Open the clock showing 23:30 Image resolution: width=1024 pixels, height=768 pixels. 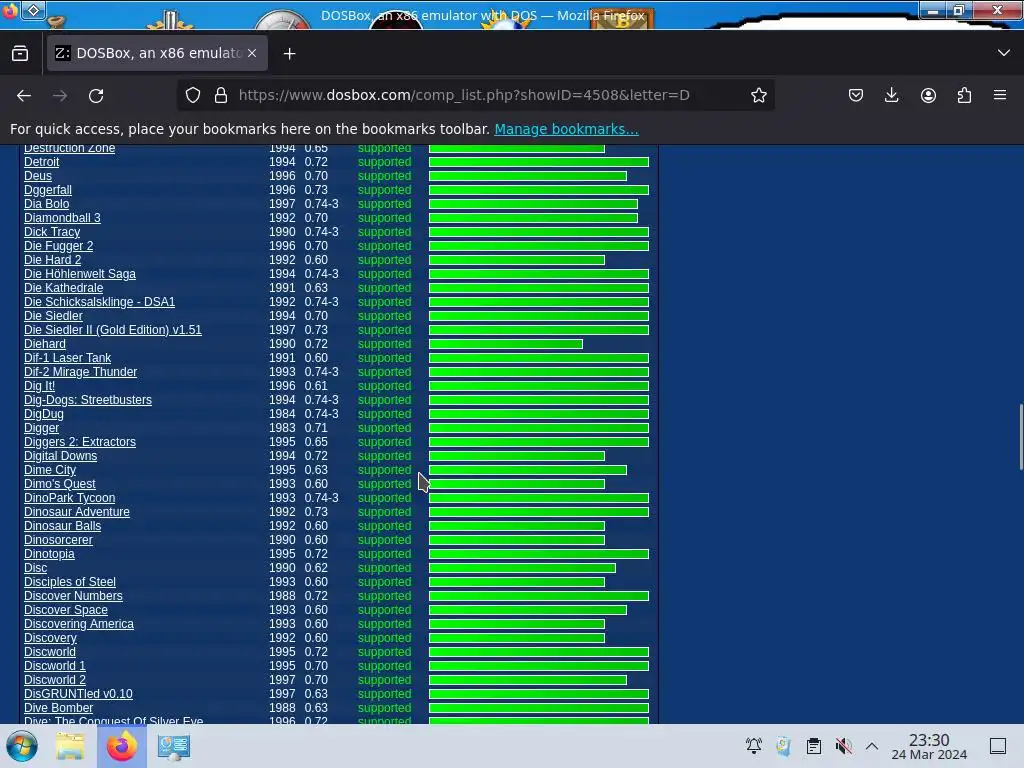[929, 746]
